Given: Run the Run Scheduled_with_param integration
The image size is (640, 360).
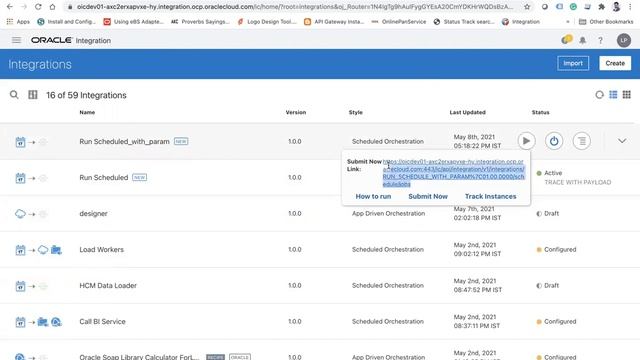Looking at the screenshot, I should (x=527, y=141).
